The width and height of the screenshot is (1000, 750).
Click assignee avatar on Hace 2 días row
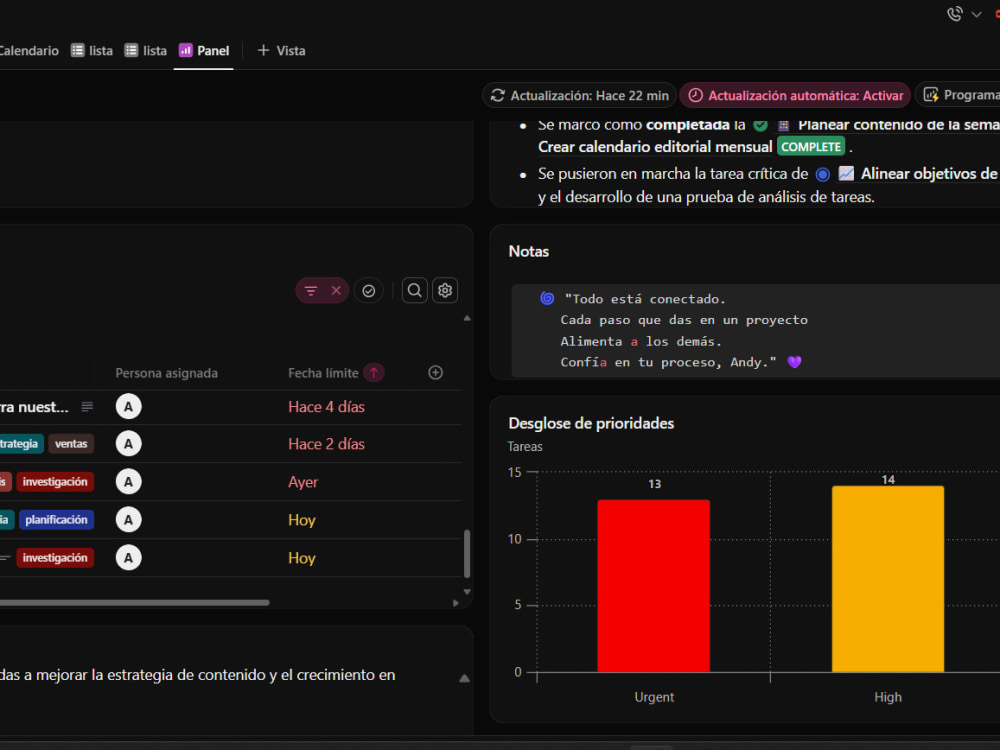pos(129,444)
